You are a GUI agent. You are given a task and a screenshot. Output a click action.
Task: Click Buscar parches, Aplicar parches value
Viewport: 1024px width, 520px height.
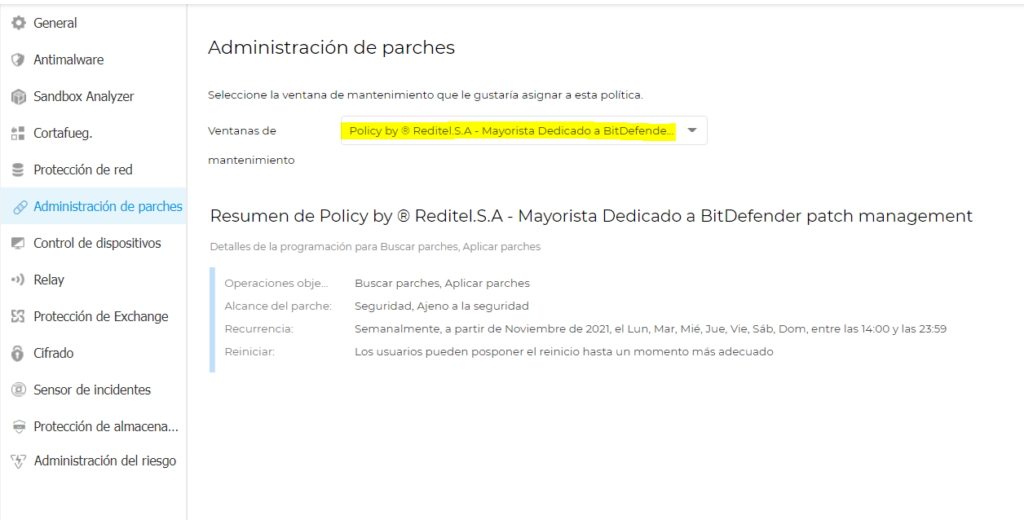[x=442, y=284]
